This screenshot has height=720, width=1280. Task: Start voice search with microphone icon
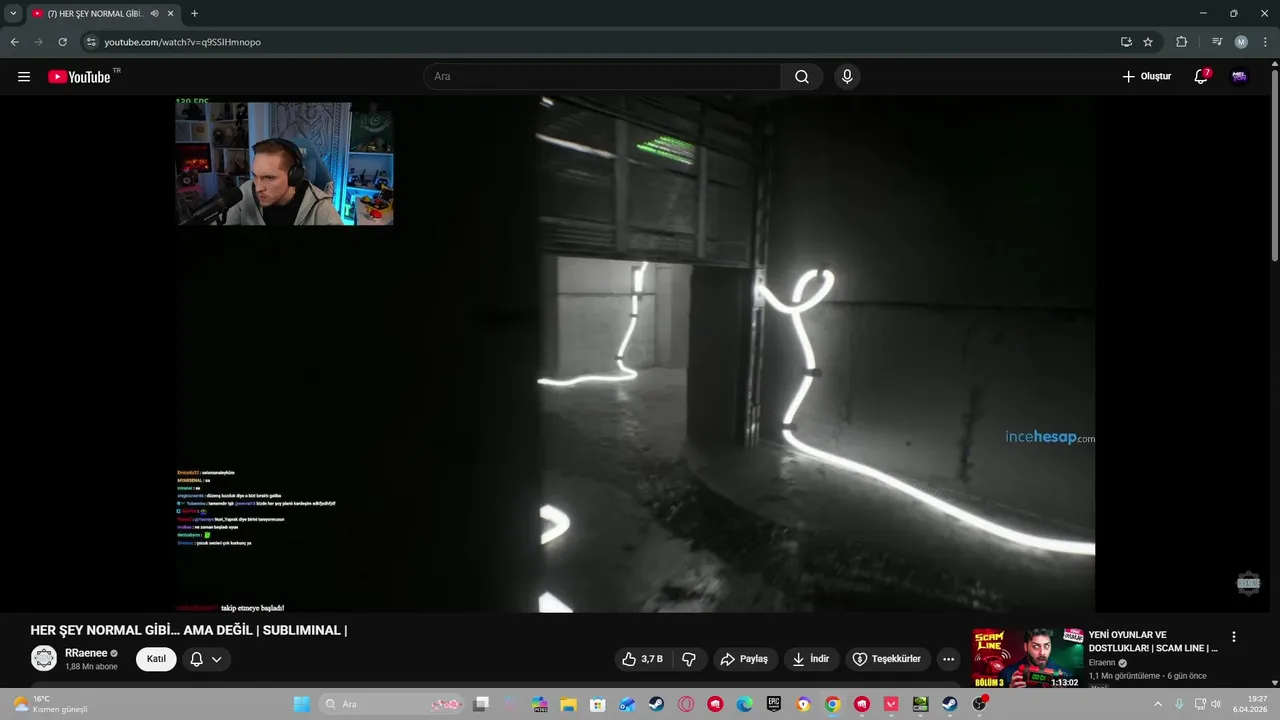847,77
